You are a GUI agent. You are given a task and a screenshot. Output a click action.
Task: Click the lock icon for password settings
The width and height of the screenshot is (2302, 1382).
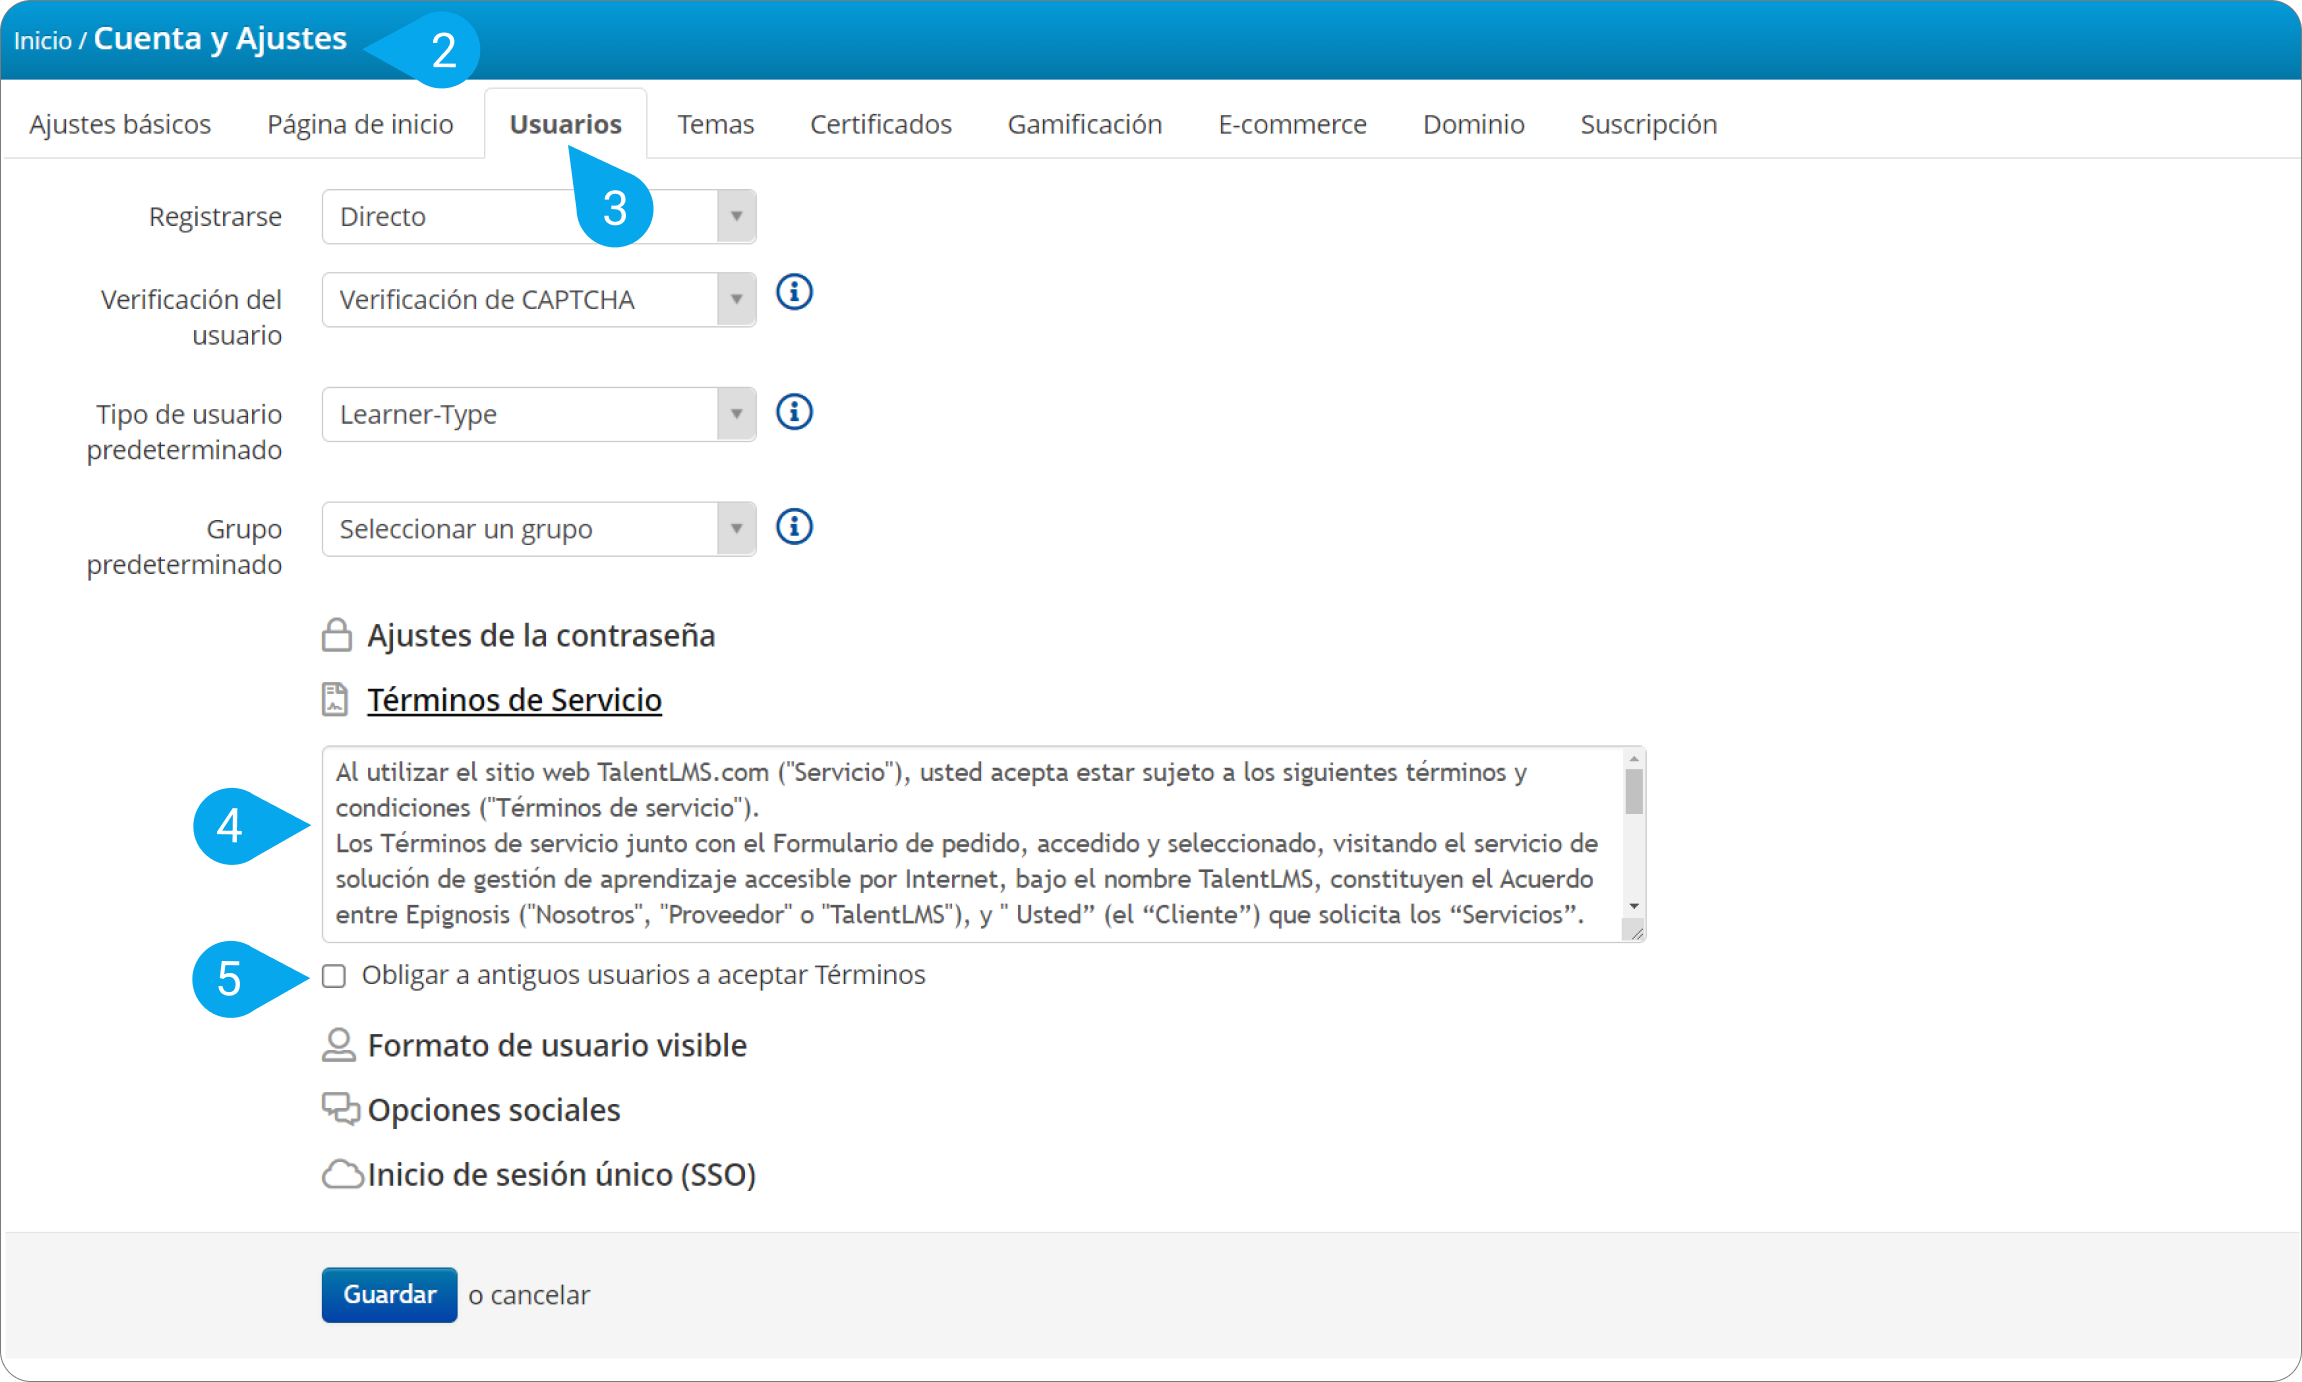[337, 635]
